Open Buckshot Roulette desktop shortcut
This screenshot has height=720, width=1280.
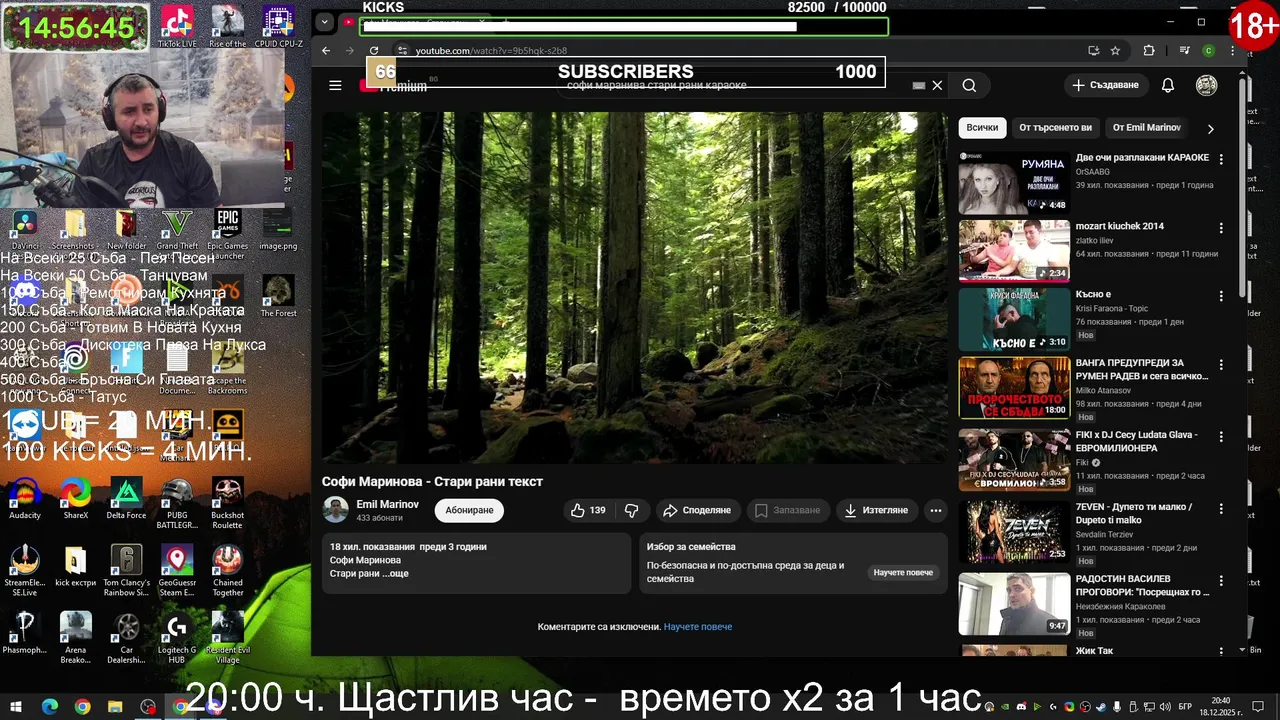[228, 503]
